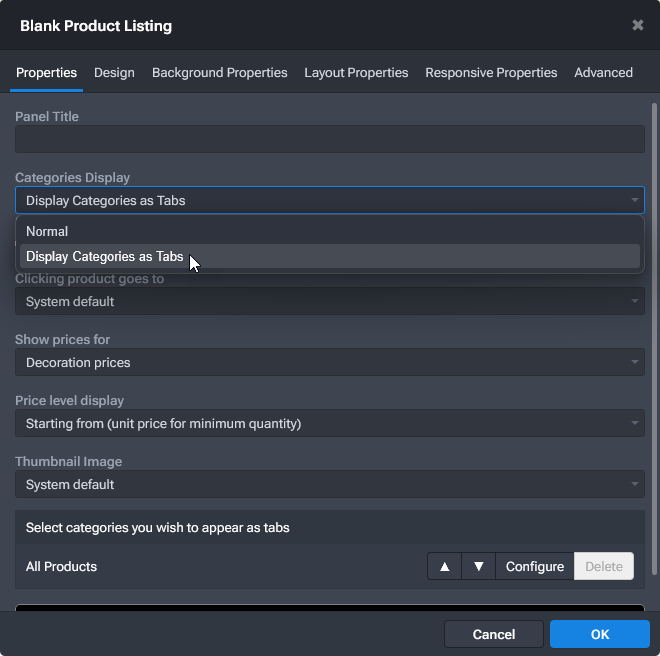Switch to the Design tab
The image size is (660, 656).
tap(114, 73)
